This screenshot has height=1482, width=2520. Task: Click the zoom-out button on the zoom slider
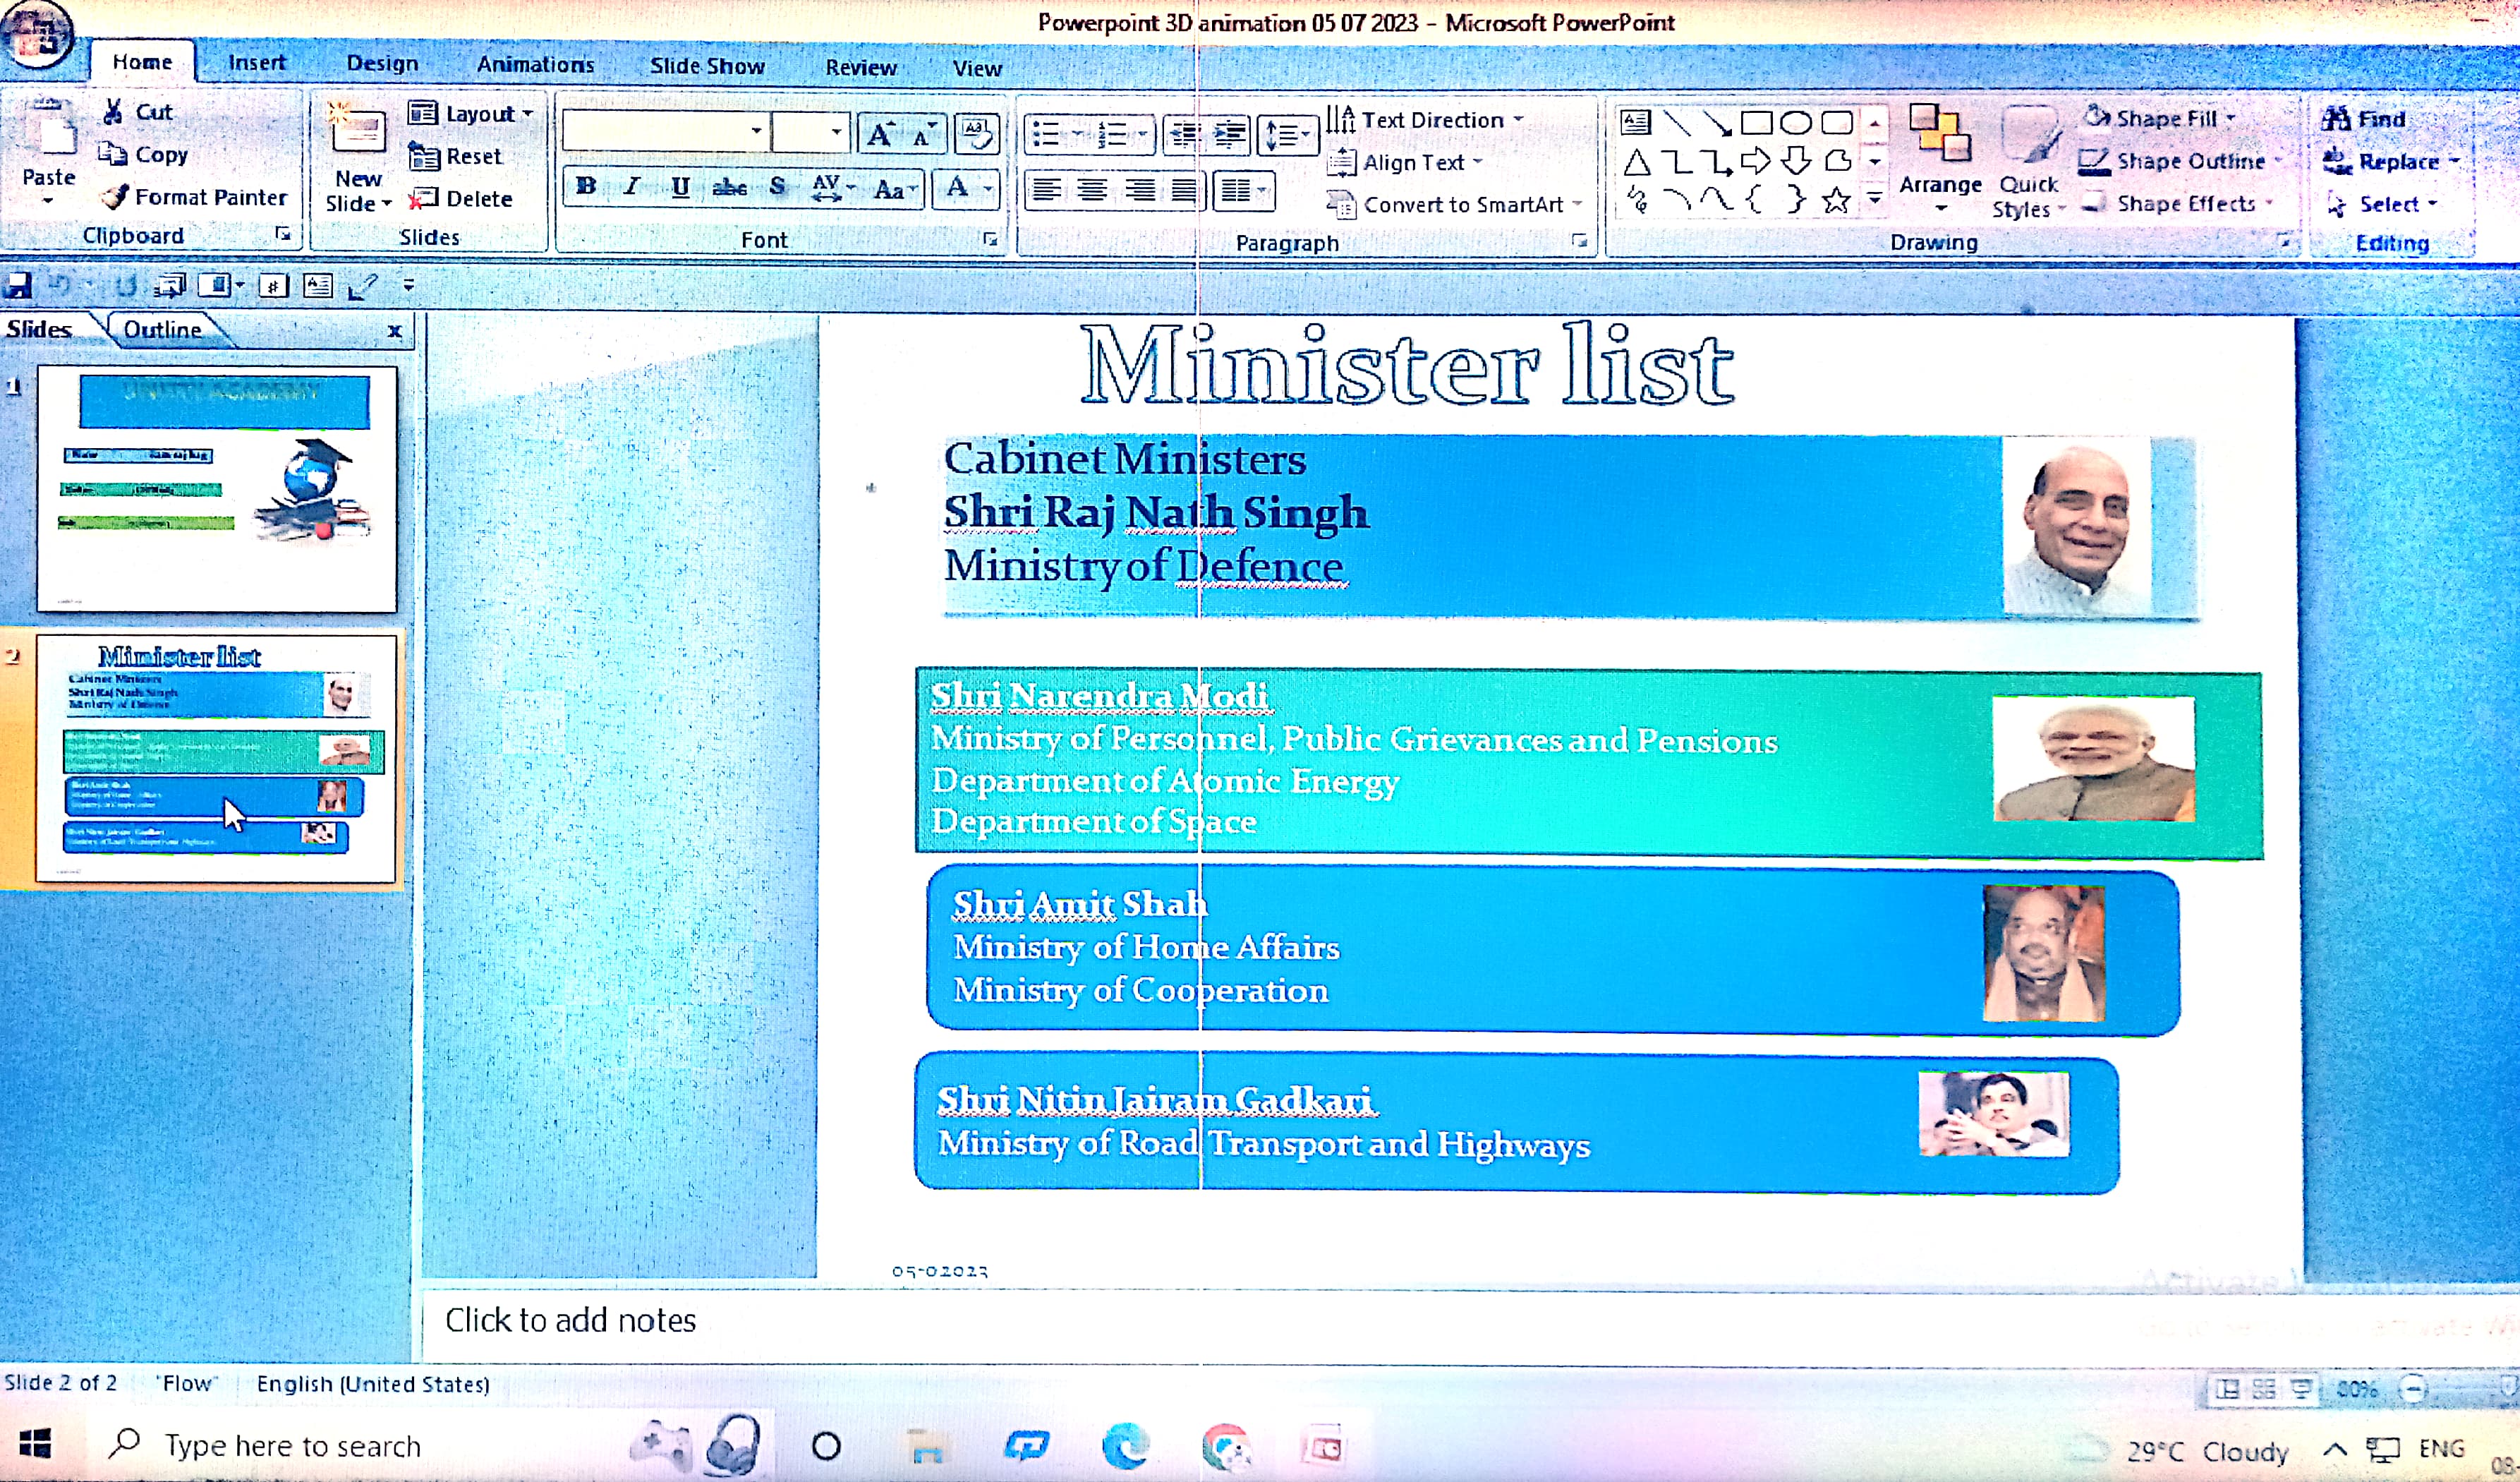pyautogui.click(x=2413, y=1389)
